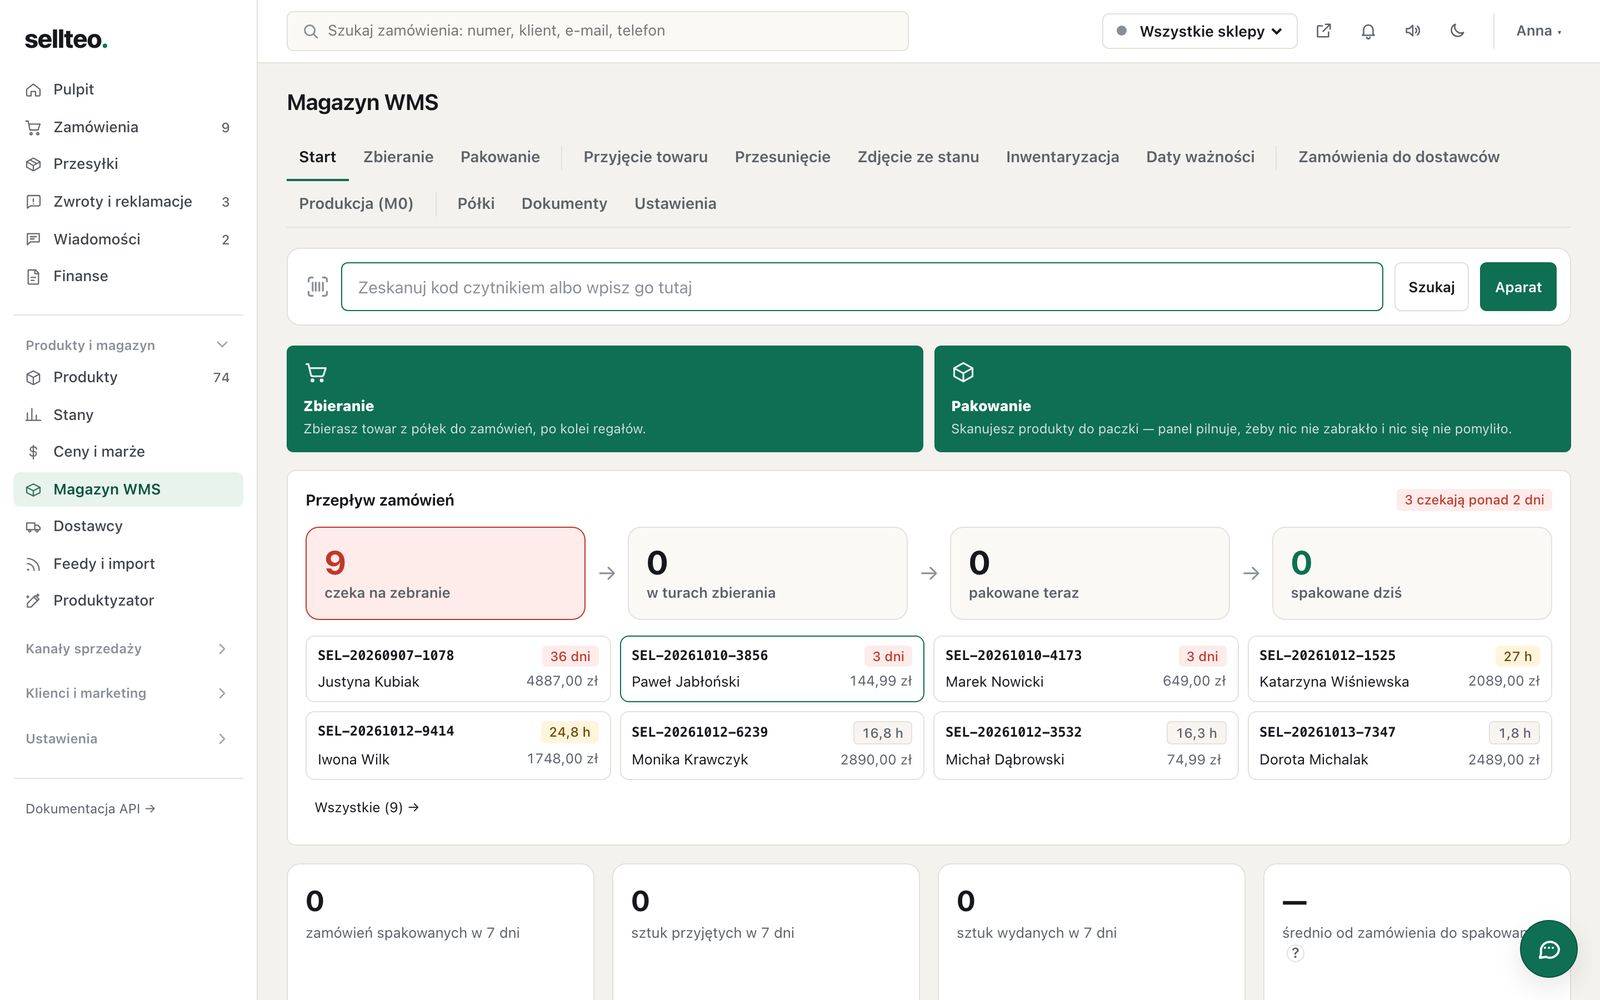The image size is (1600, 1000).
Task: Open the Produkcja (MO) tab
Action: click(356, 204)
